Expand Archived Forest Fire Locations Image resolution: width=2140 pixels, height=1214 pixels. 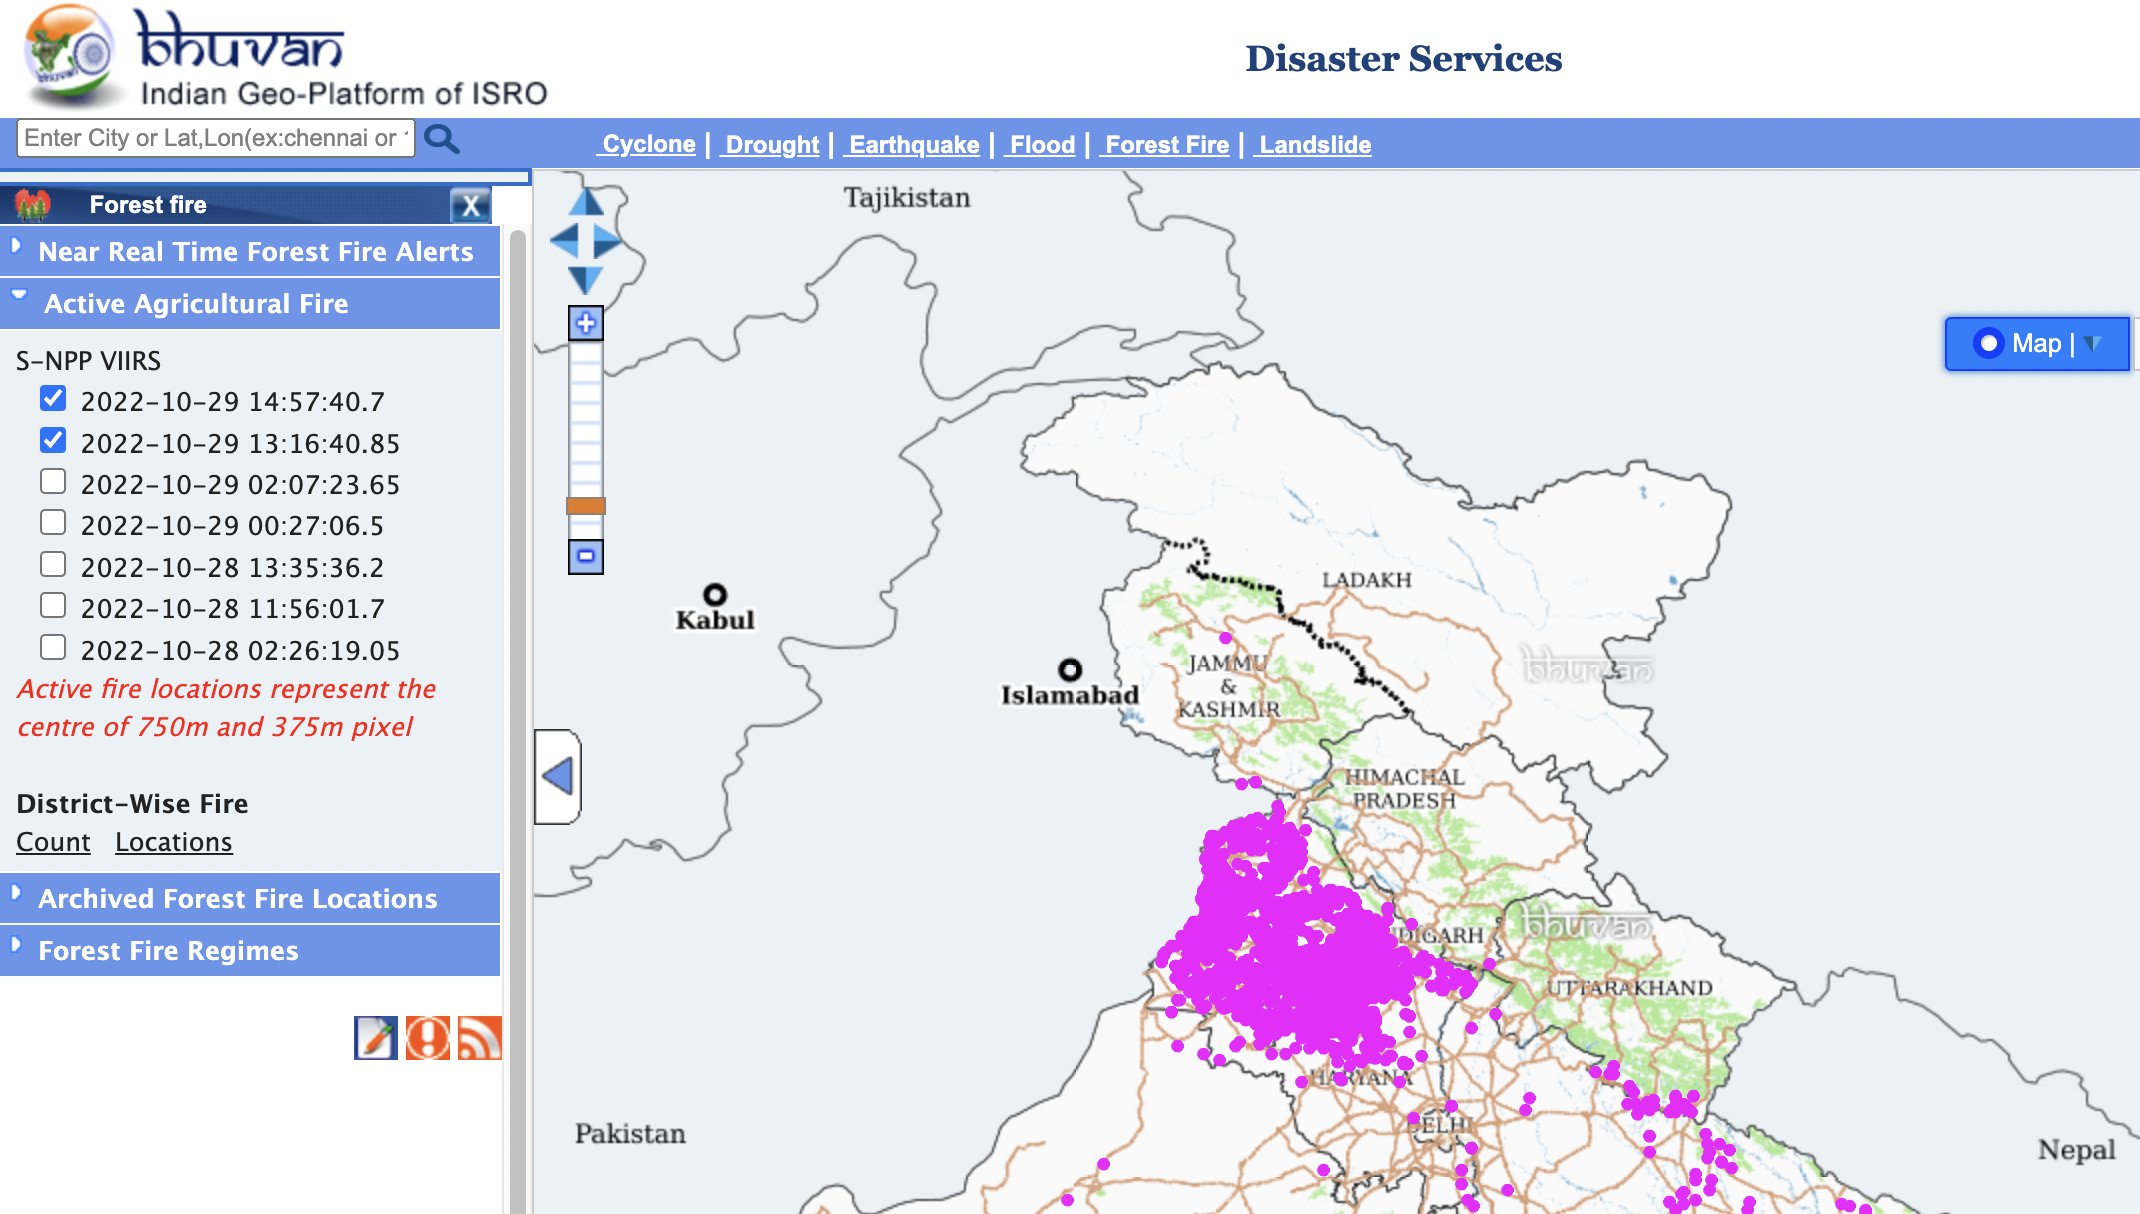point(250,898)
